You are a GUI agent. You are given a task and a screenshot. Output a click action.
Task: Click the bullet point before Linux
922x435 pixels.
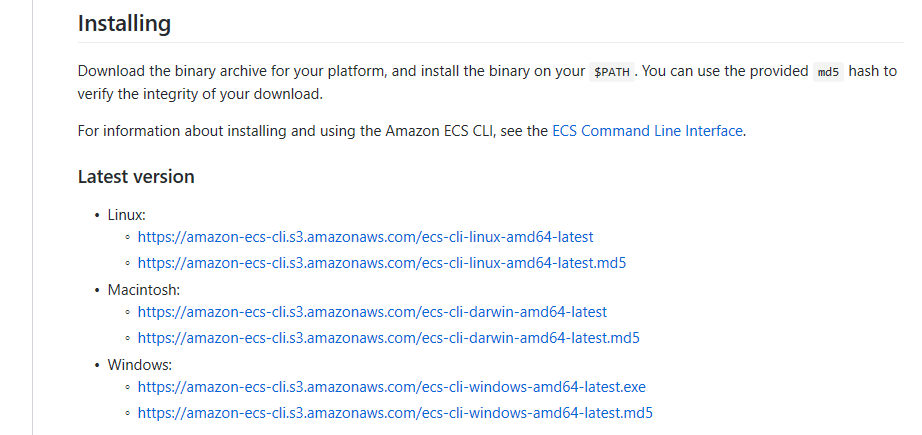97,215
